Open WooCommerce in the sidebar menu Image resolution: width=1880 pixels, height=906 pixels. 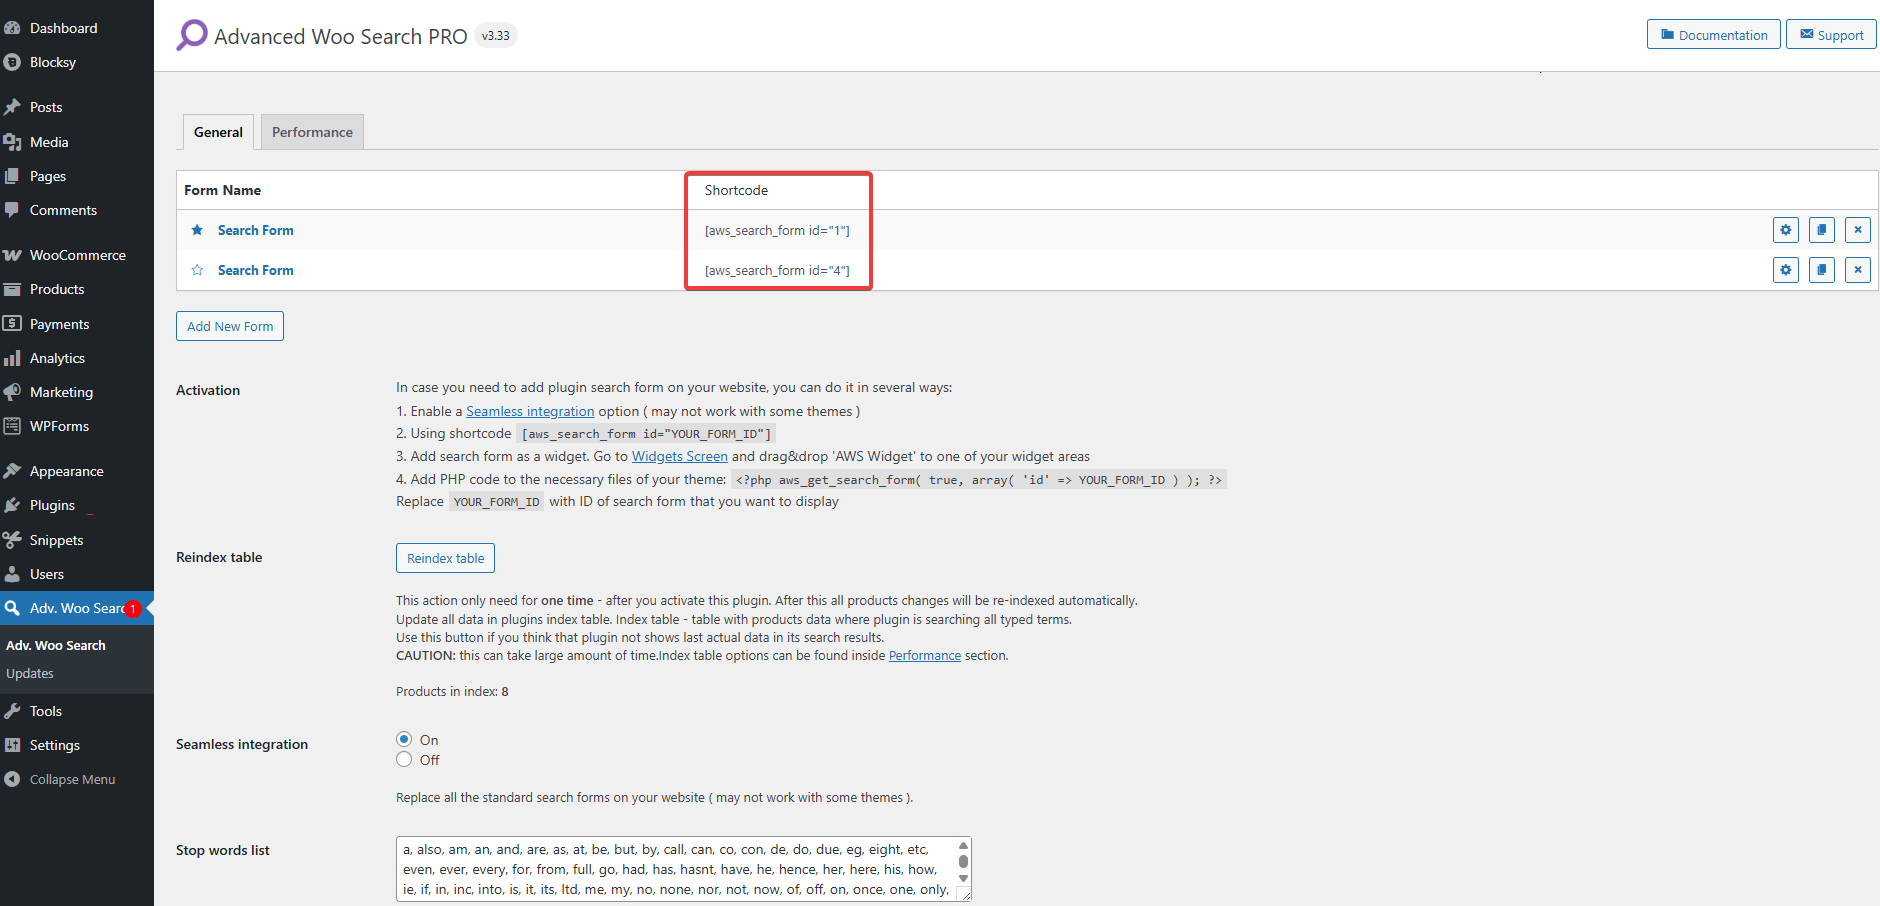coord(77,255)
